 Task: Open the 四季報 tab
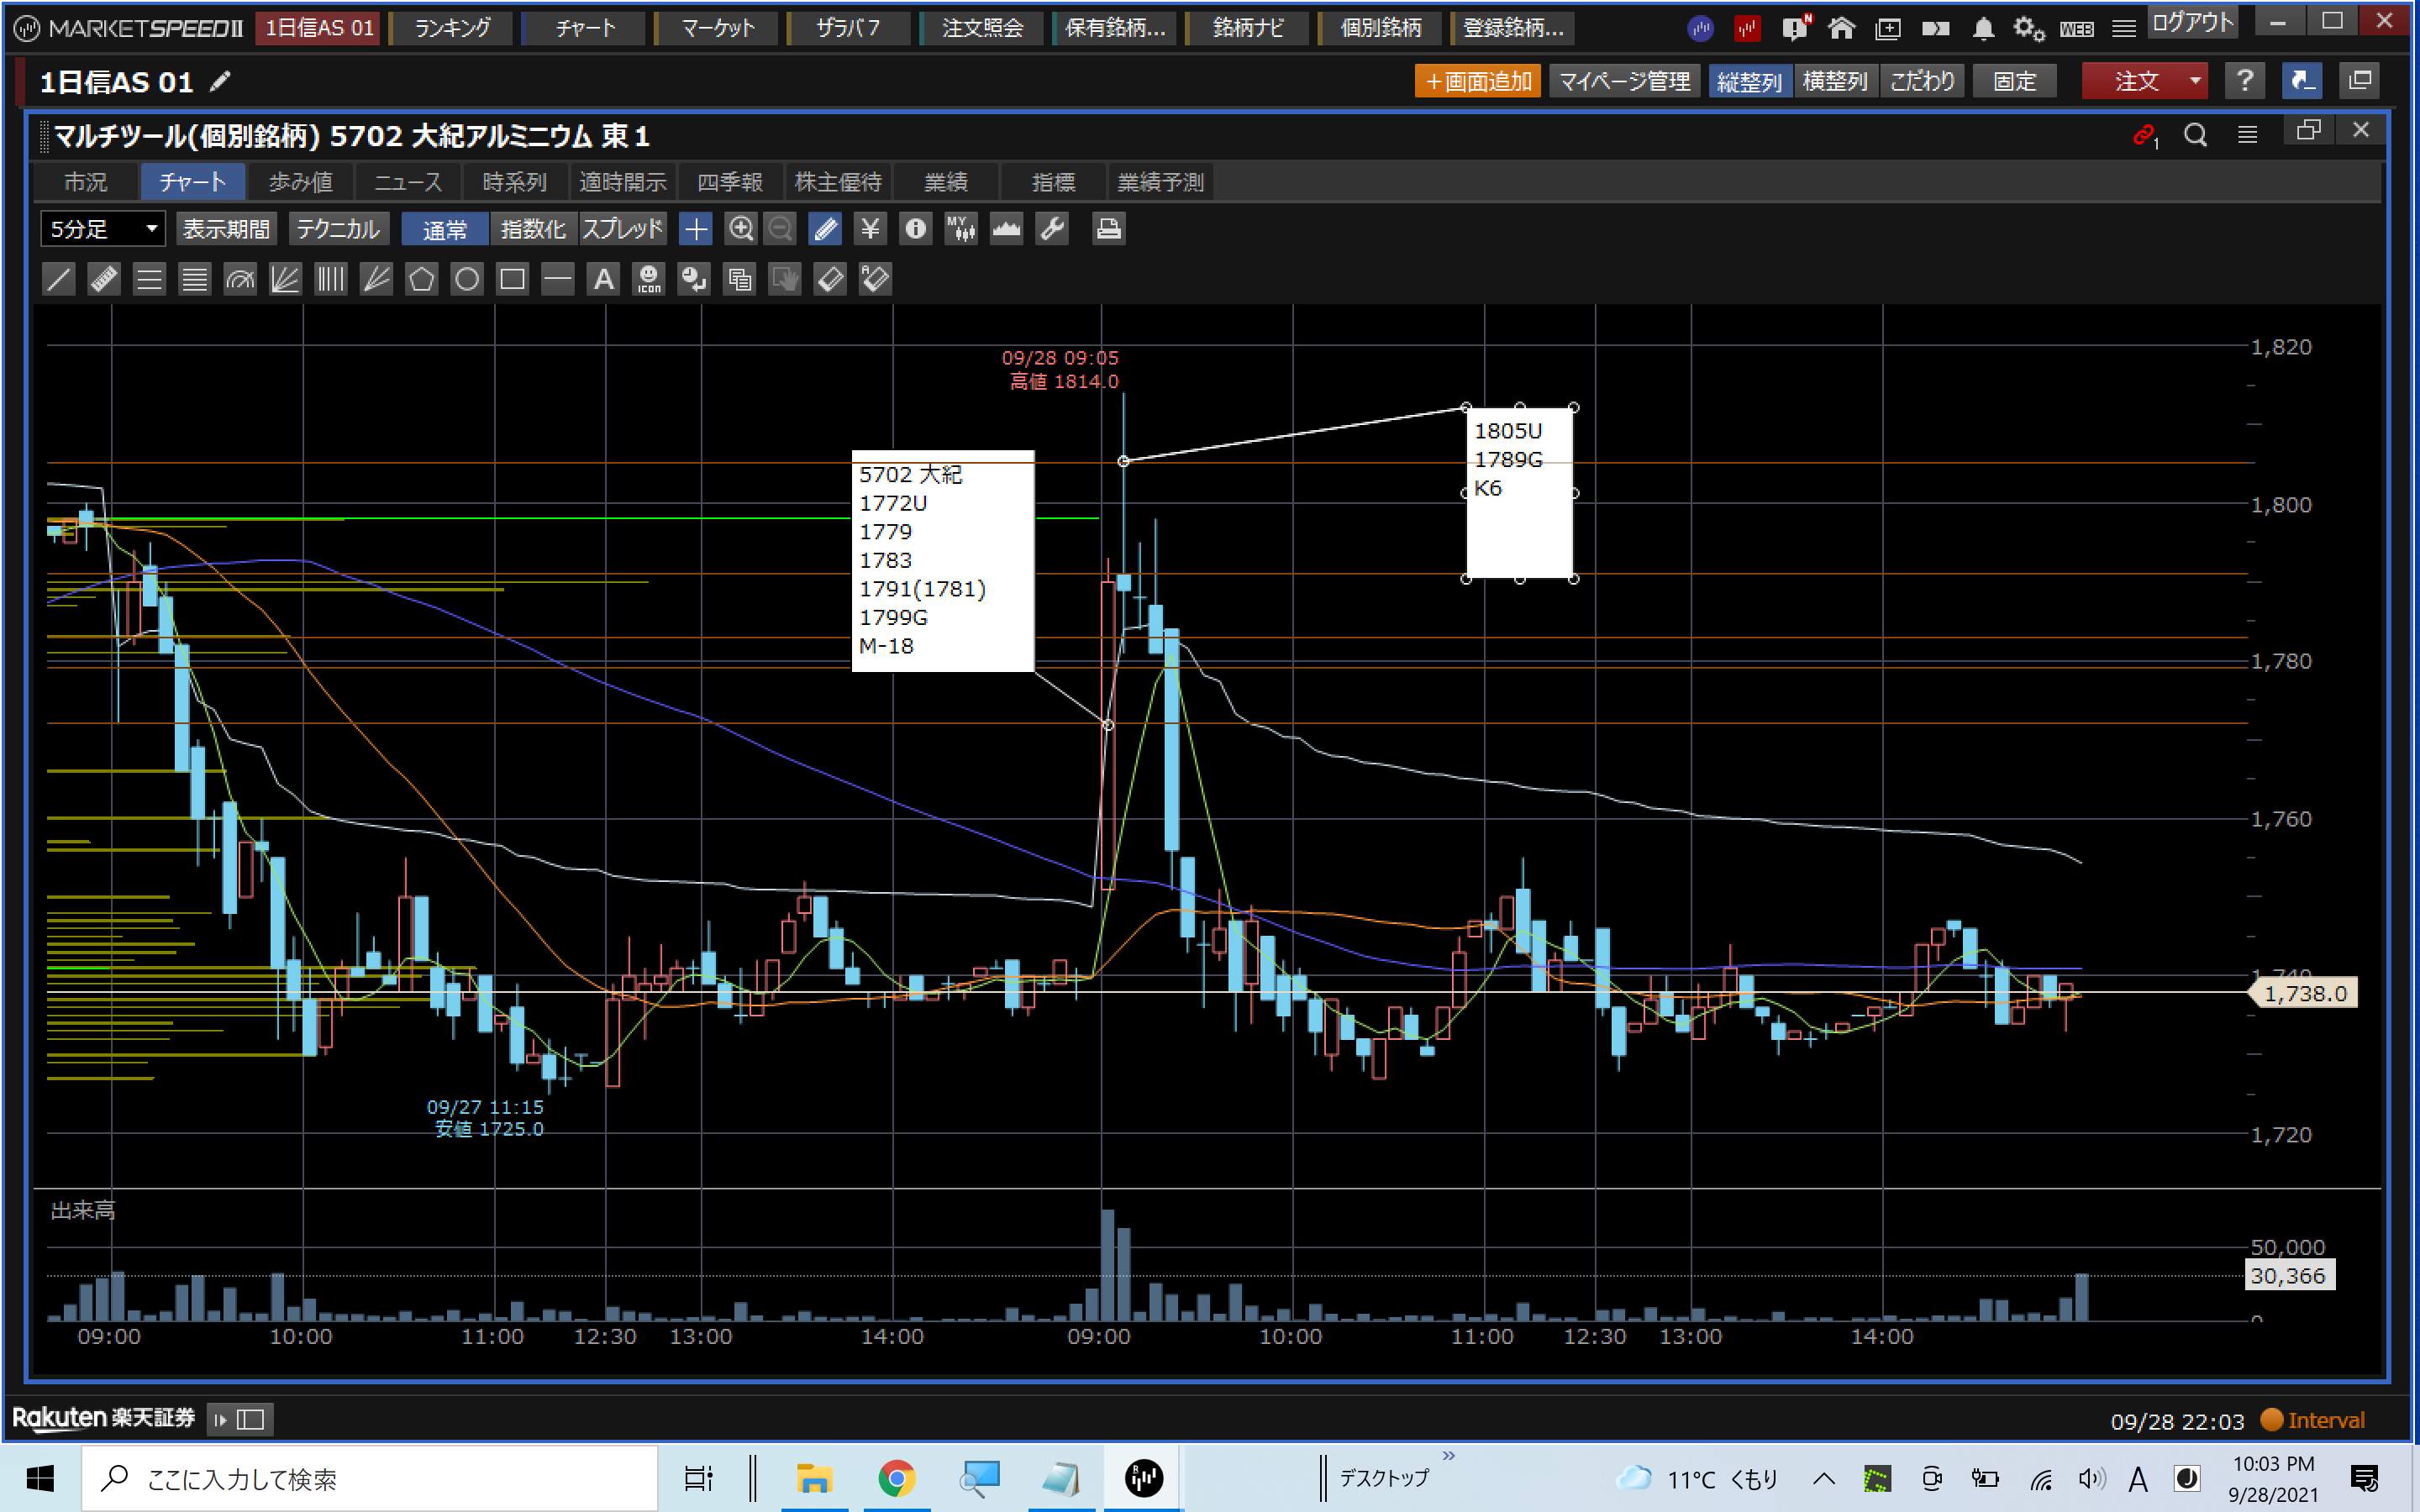(x=729, y=182)
